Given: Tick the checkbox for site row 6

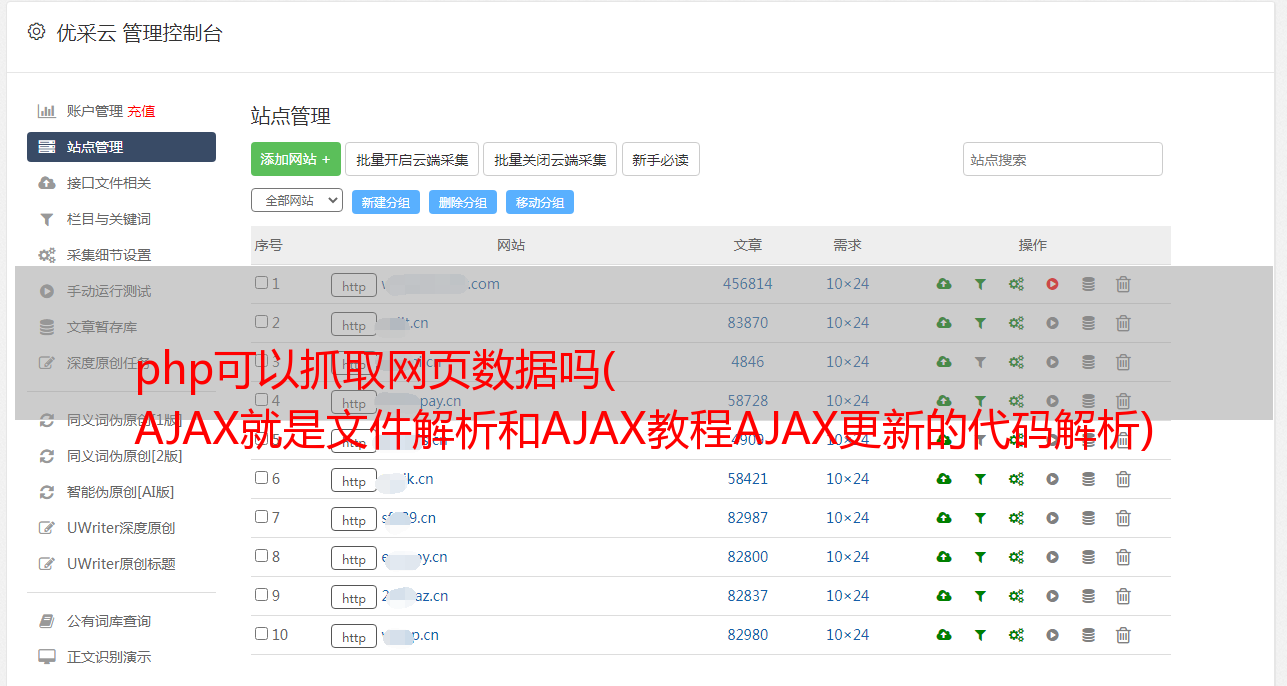Looking at the screenshot, I should pyautogui.click(x=261, y=478).
